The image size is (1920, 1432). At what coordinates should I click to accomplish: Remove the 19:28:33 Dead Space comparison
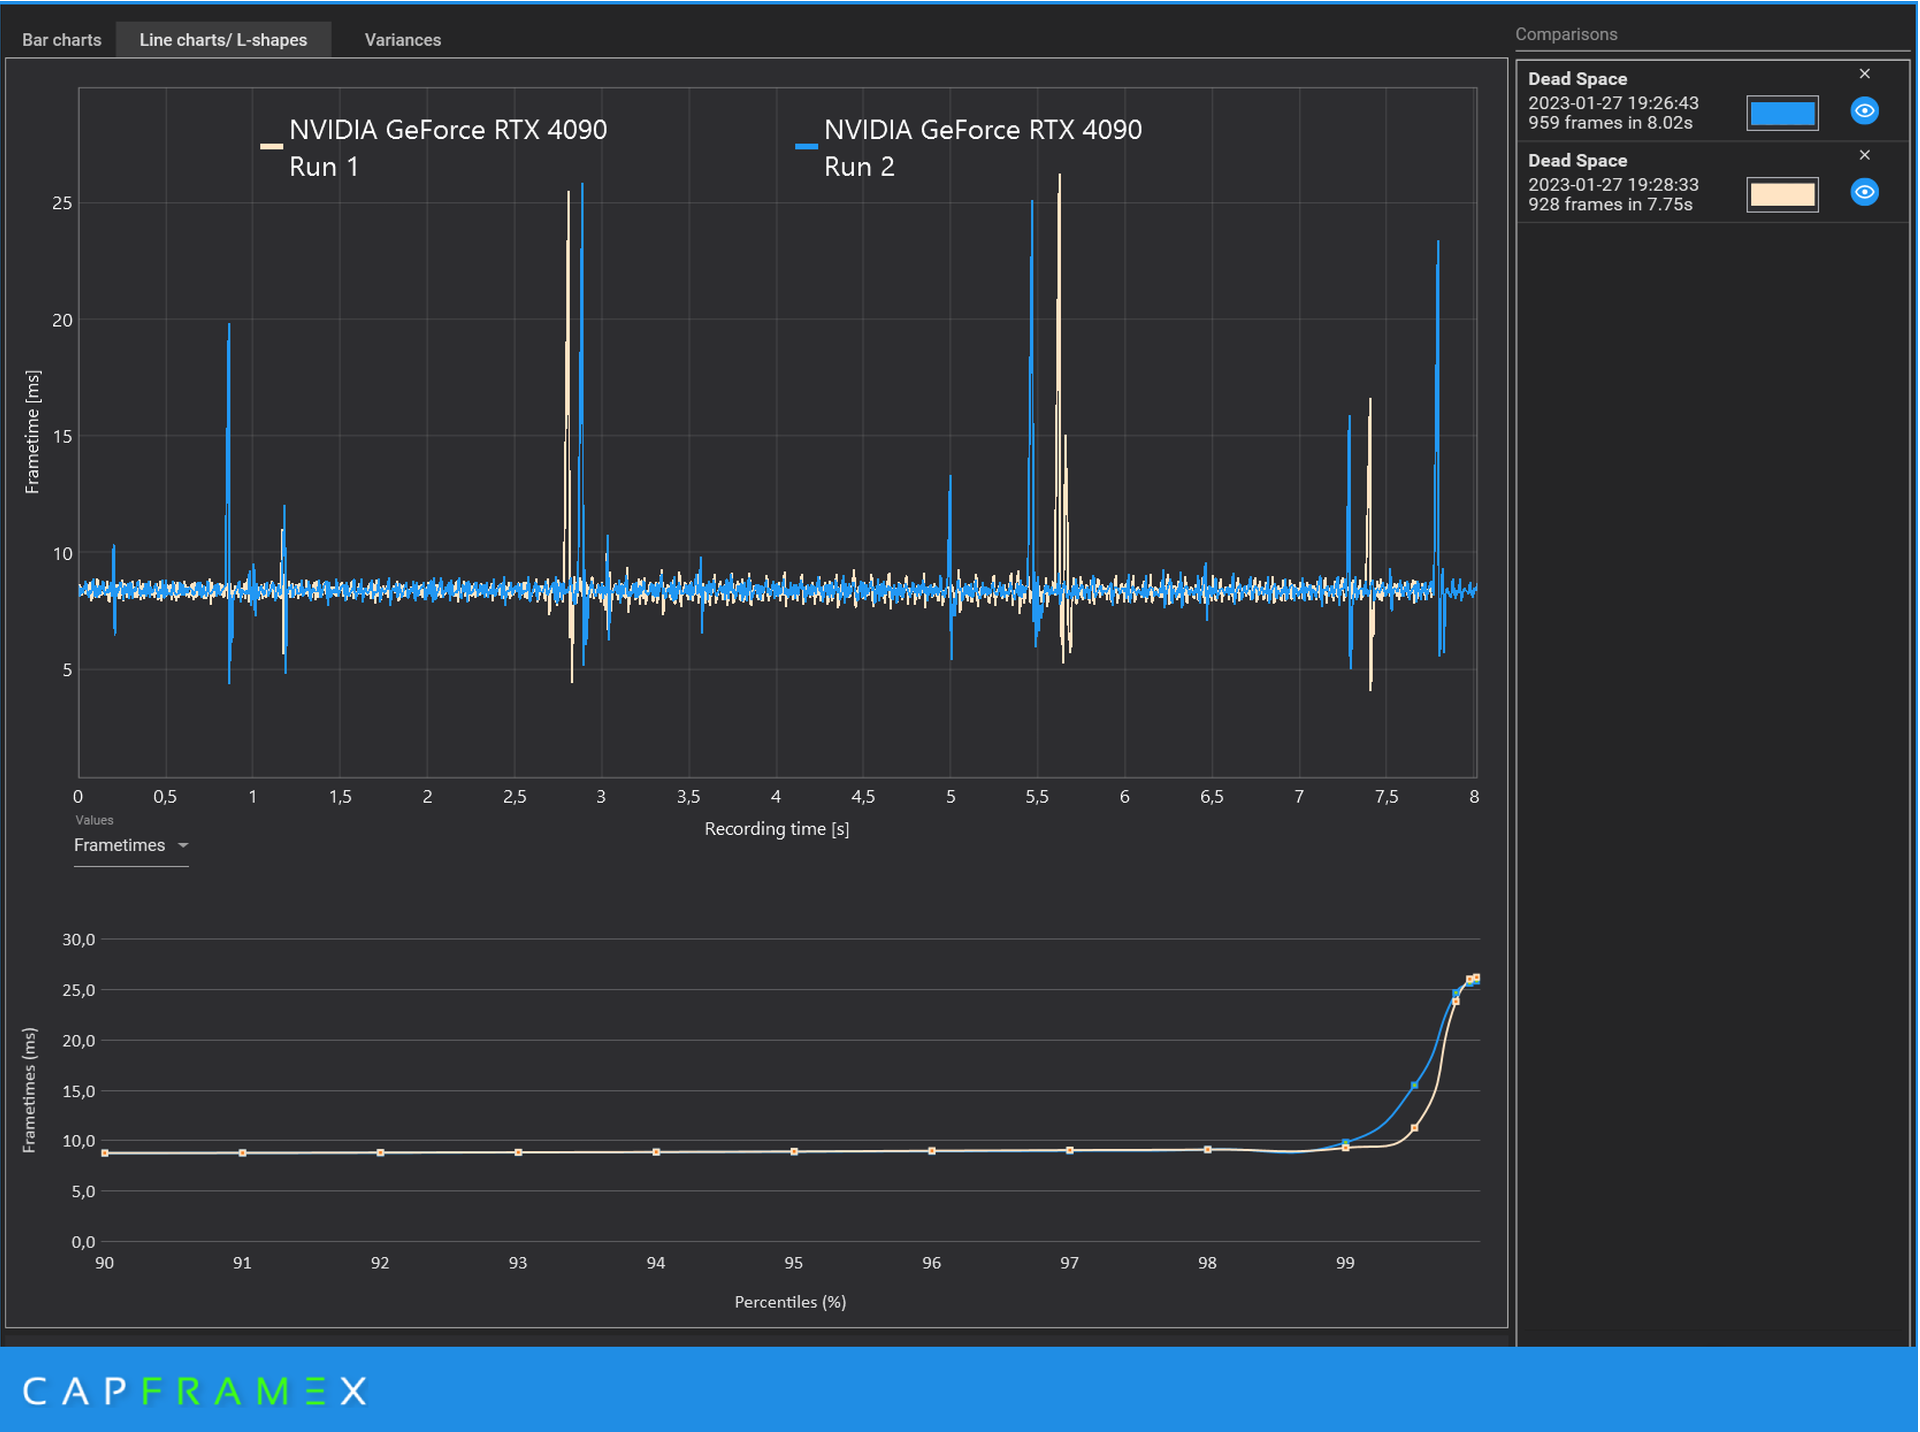tap(1864, 155)
